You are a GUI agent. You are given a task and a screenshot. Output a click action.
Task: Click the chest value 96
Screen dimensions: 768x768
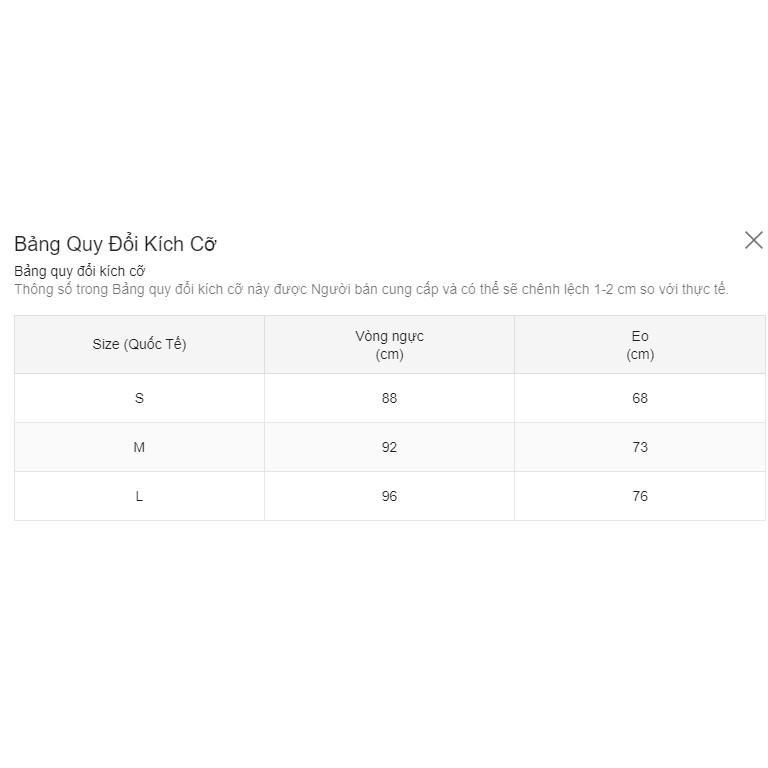[x=389, y=496]
